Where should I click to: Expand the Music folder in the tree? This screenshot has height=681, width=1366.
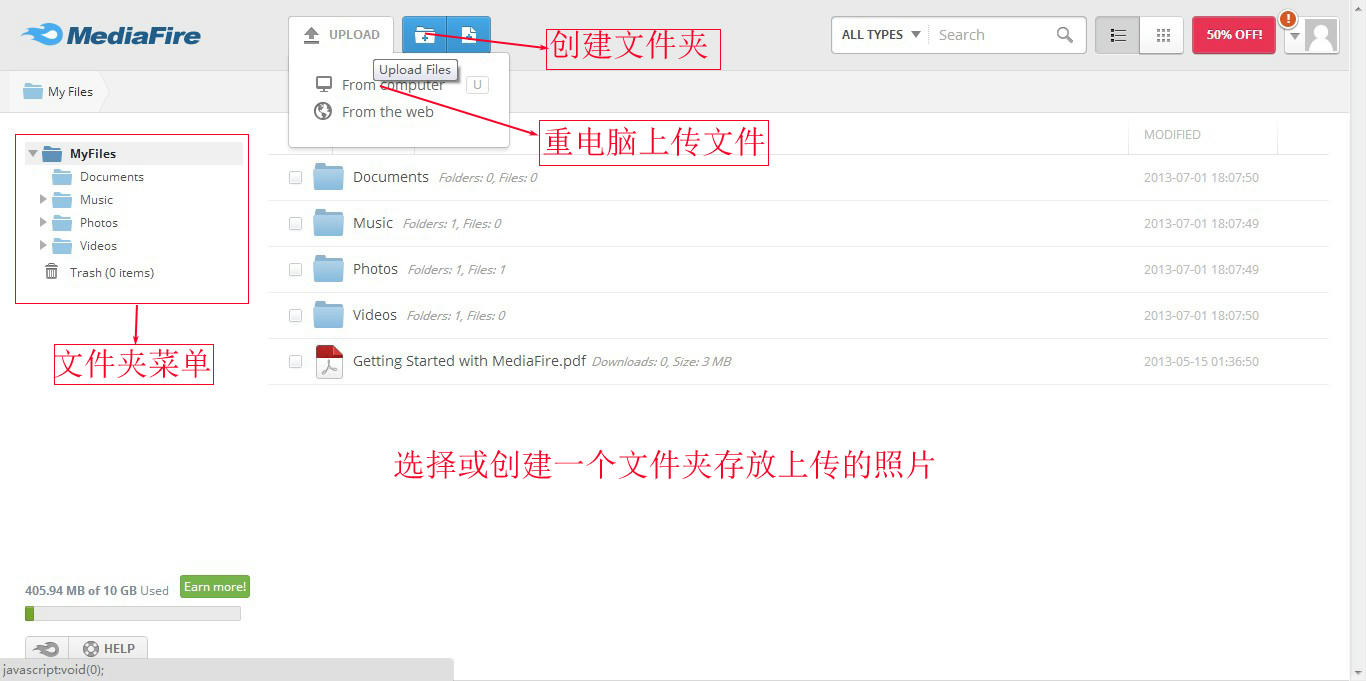(43, 199)
